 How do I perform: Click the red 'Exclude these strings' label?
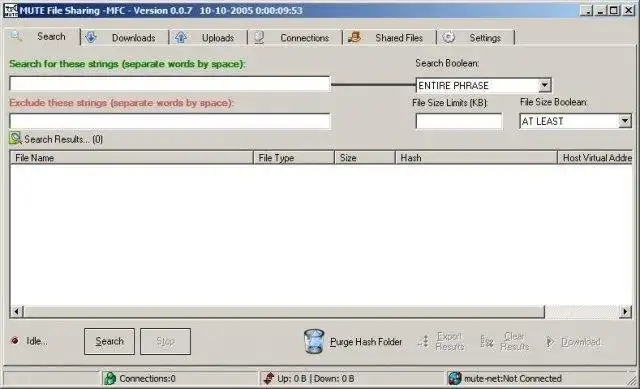point(121,103)
